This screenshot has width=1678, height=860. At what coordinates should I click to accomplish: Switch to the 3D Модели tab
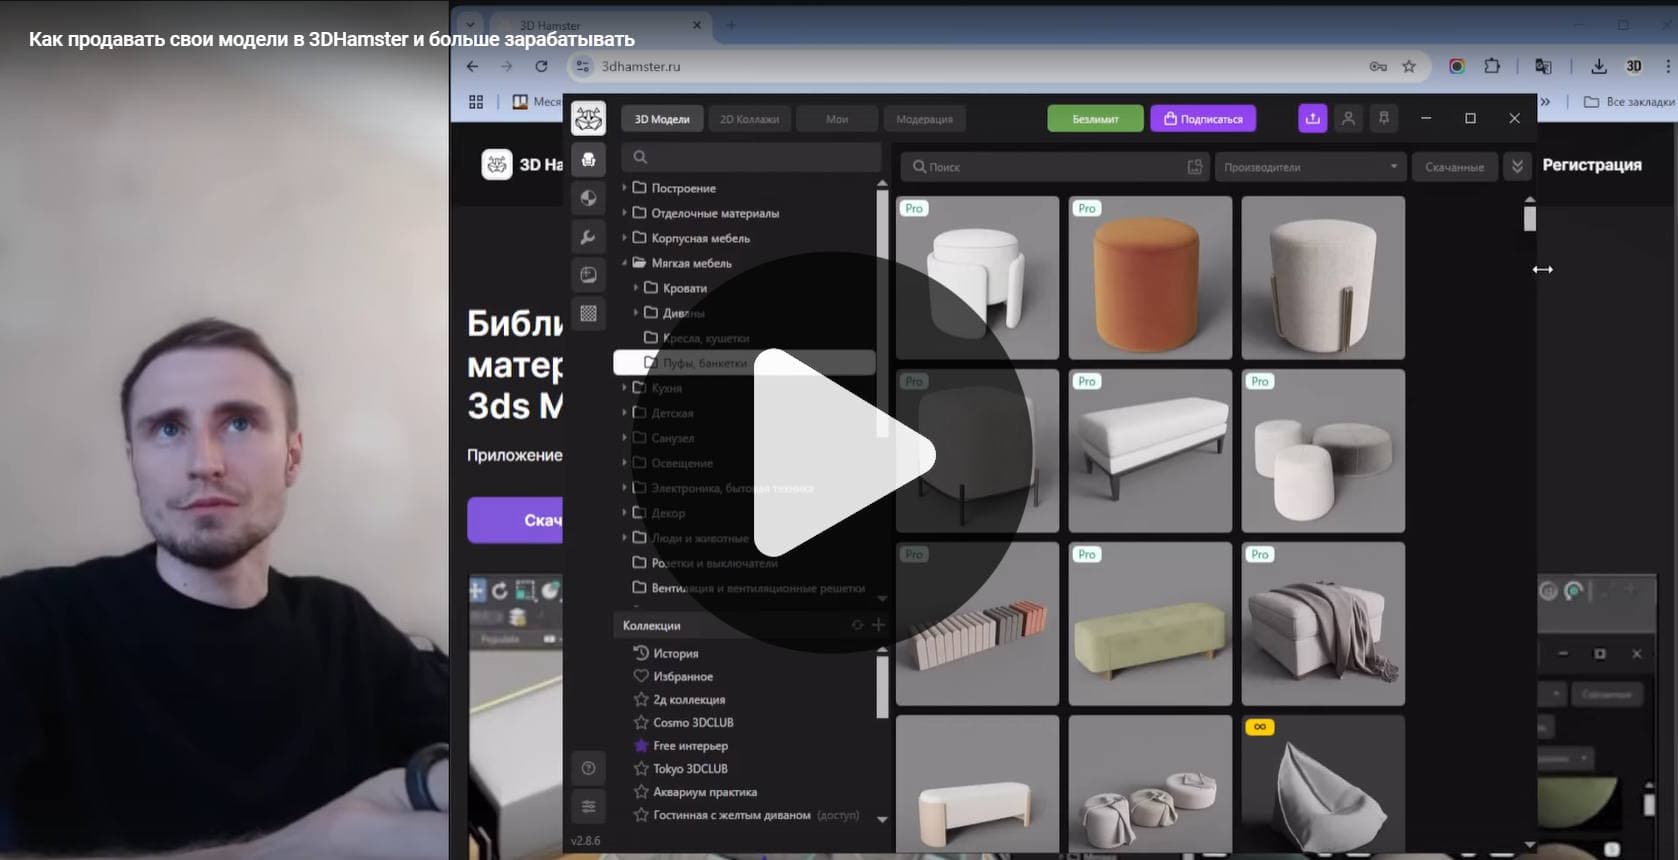tap(662, 119)
